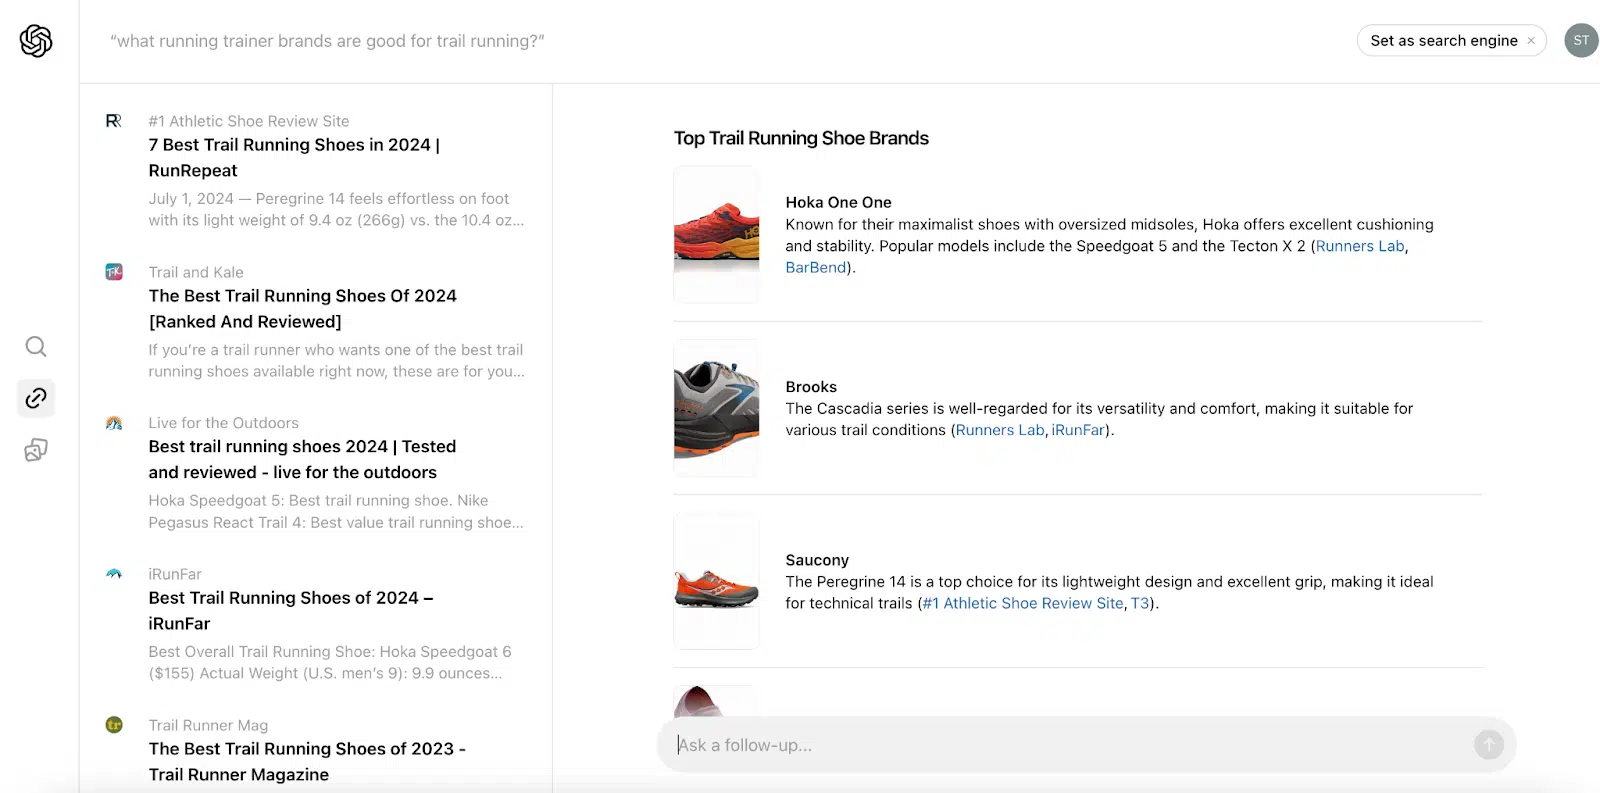Select the links sources icon in sidebar
The height and width of the screenshot is (793, 1600).
pos(36,398)
